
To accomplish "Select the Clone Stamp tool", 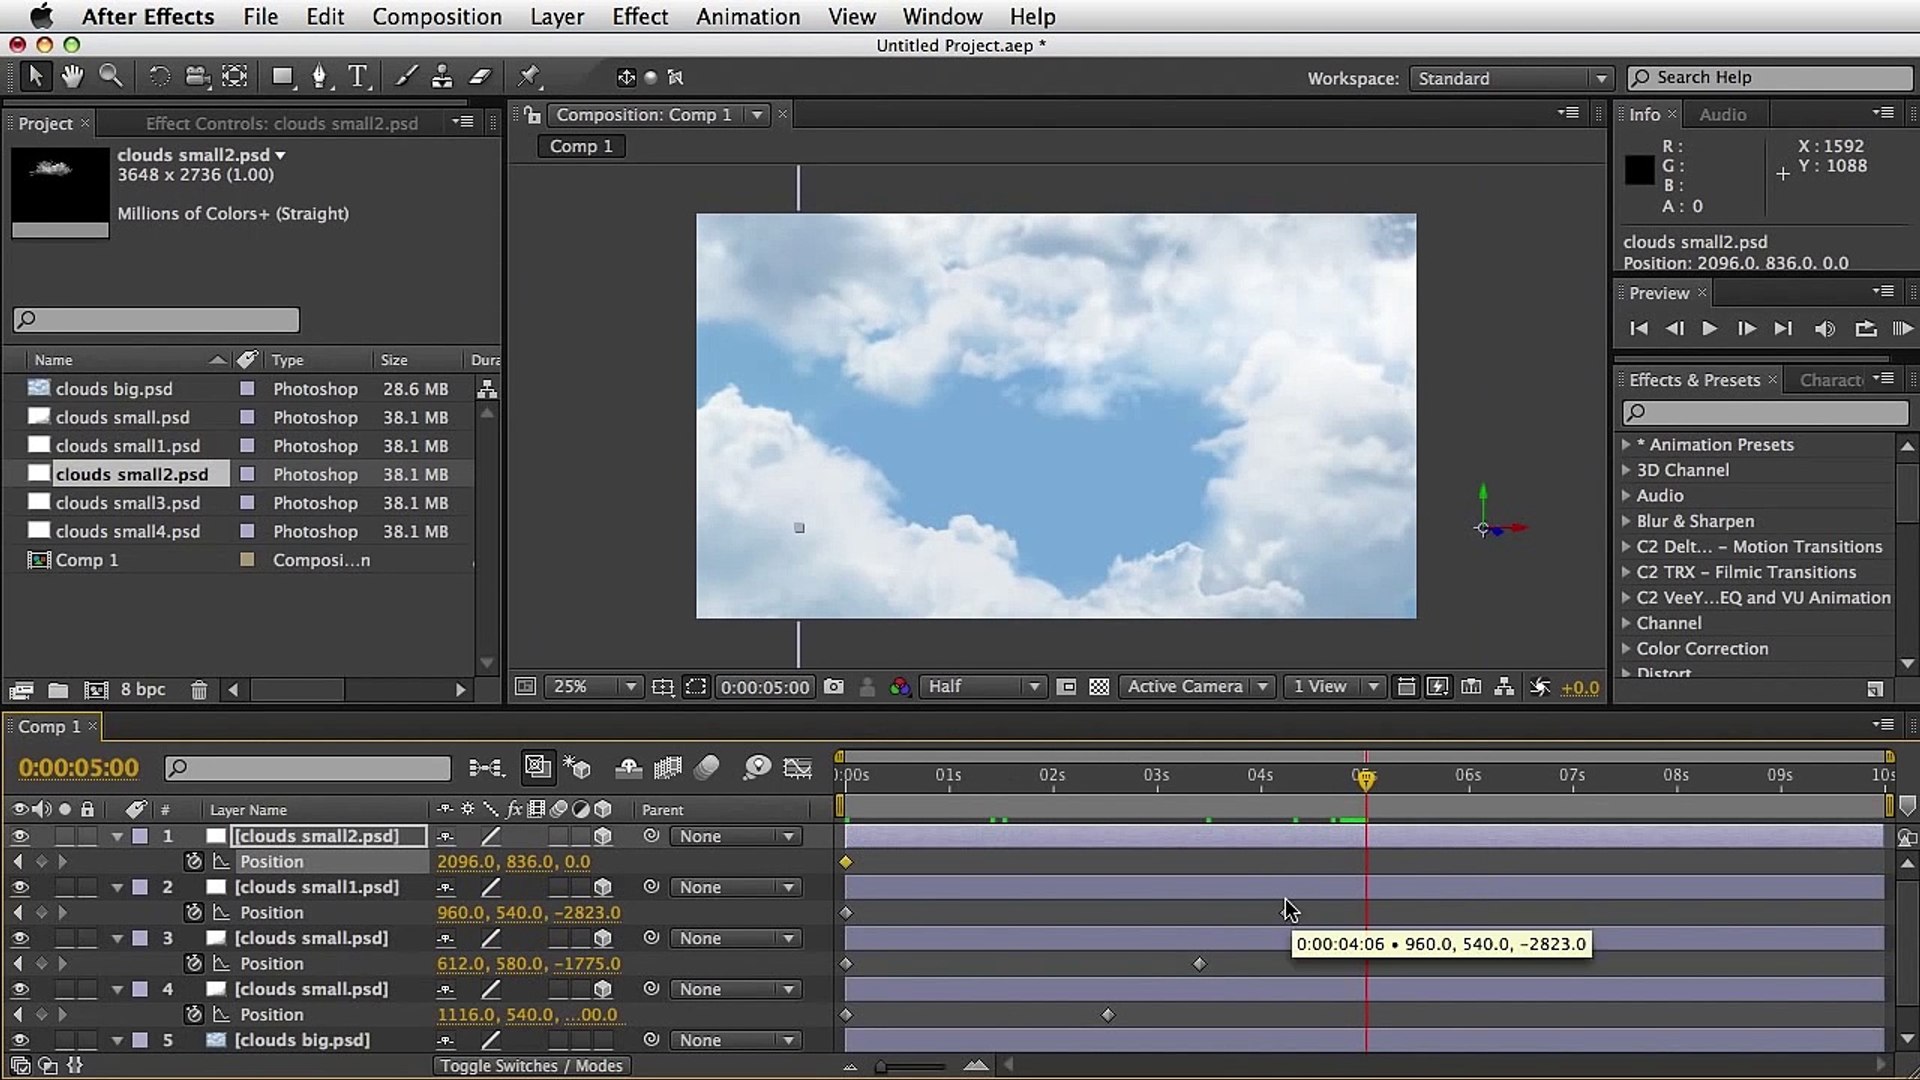I will point(442,77).
